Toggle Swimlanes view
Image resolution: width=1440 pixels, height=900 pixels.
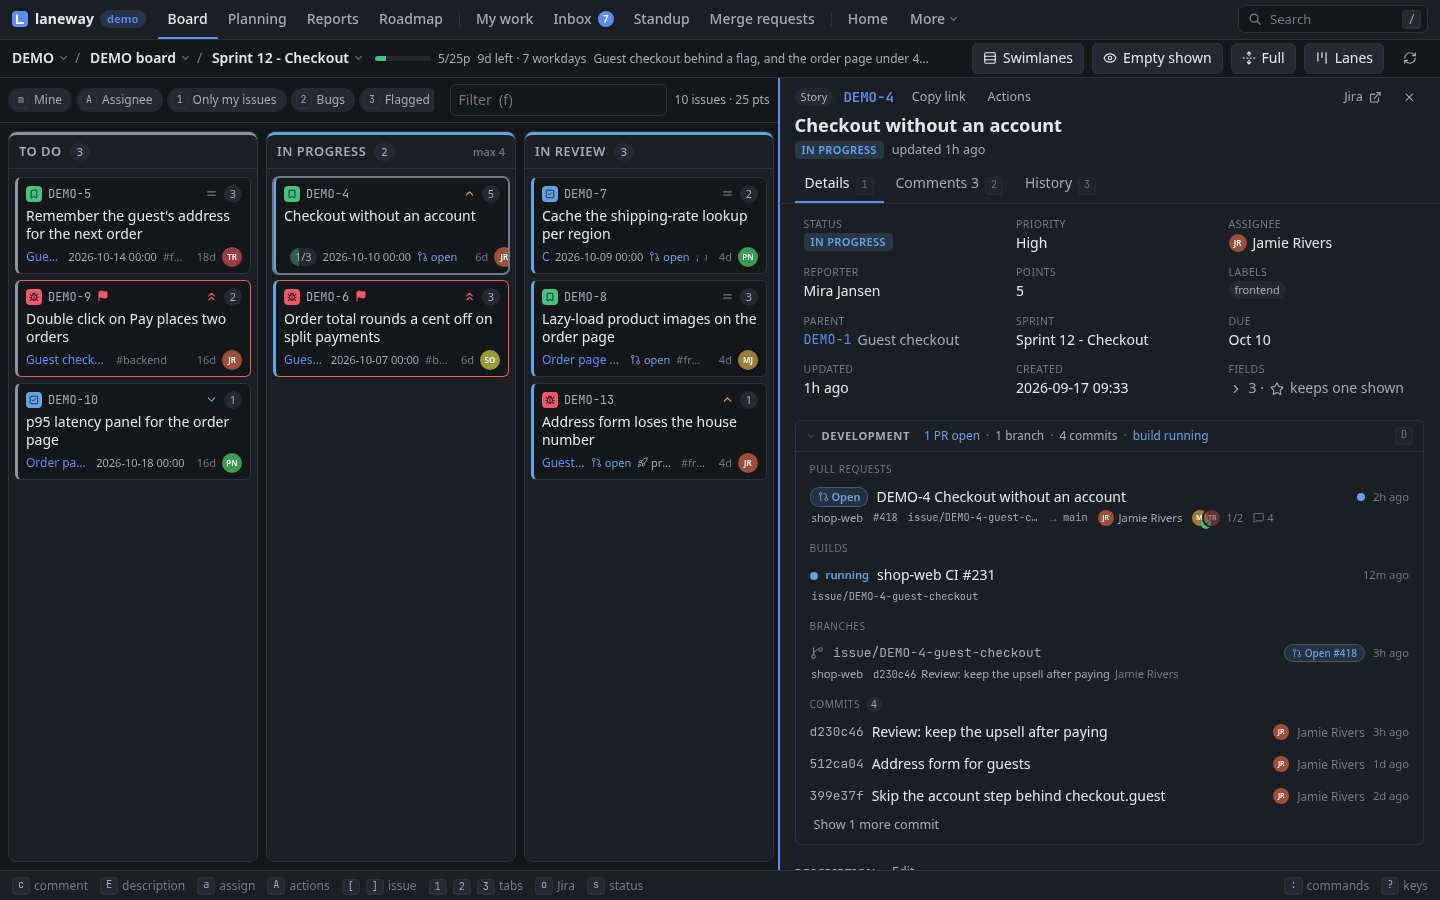point(1028,58)
